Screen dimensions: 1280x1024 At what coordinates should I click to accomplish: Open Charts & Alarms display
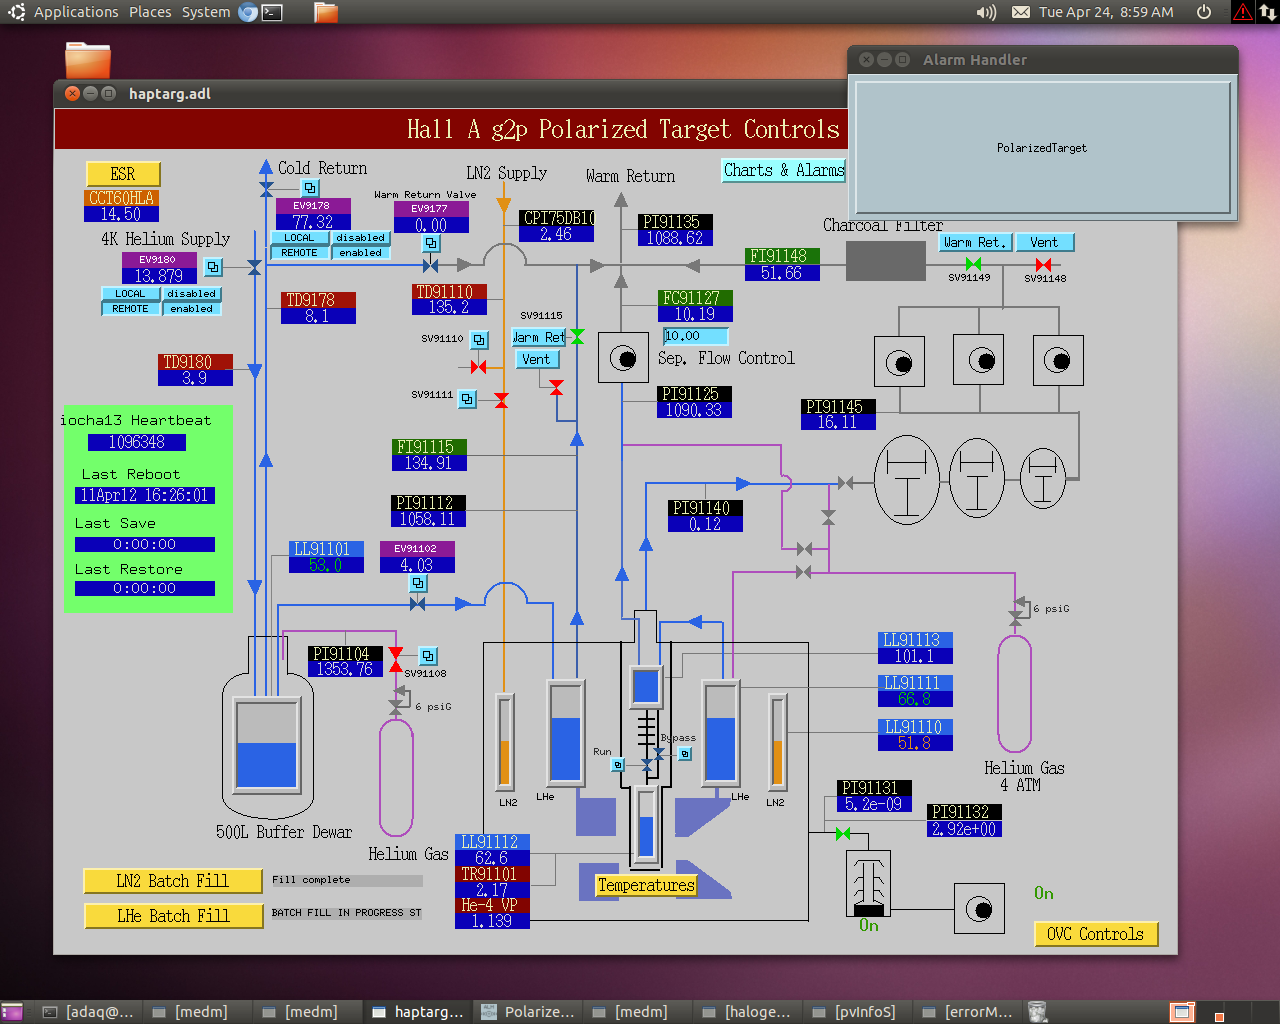pyautogui.click(x=784, y=170)
